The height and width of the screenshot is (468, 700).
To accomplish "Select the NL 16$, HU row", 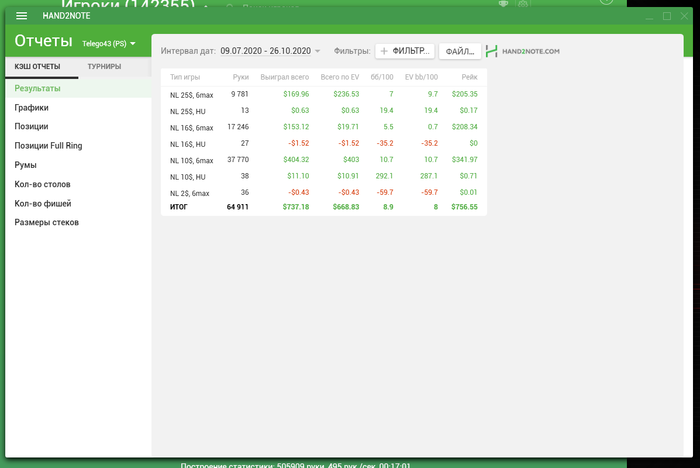I will pyautogui.click(x=324, y=143).
